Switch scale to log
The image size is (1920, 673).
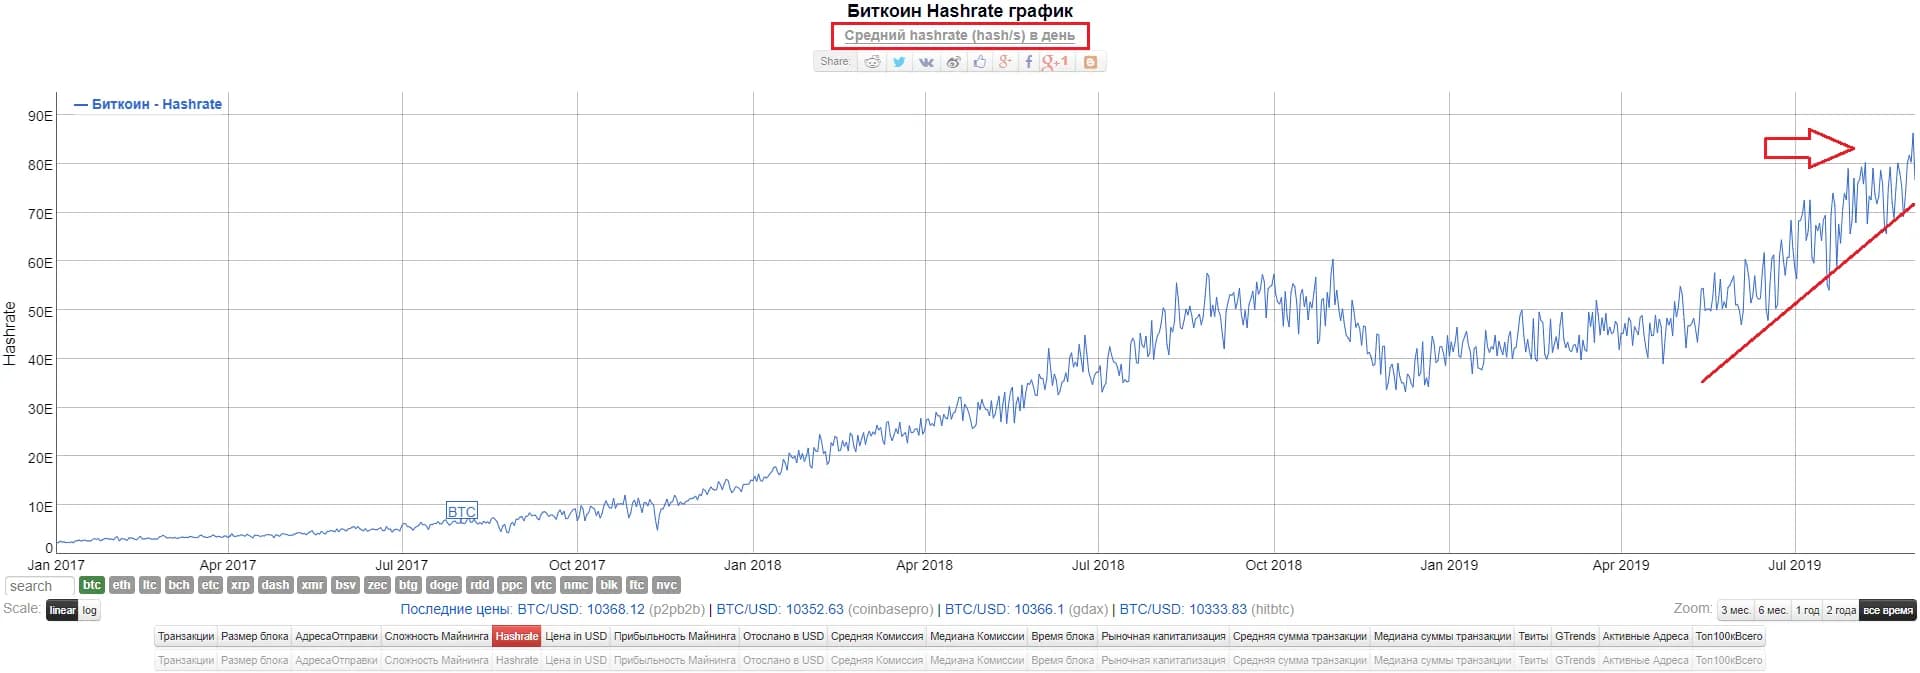pos(90,610)
